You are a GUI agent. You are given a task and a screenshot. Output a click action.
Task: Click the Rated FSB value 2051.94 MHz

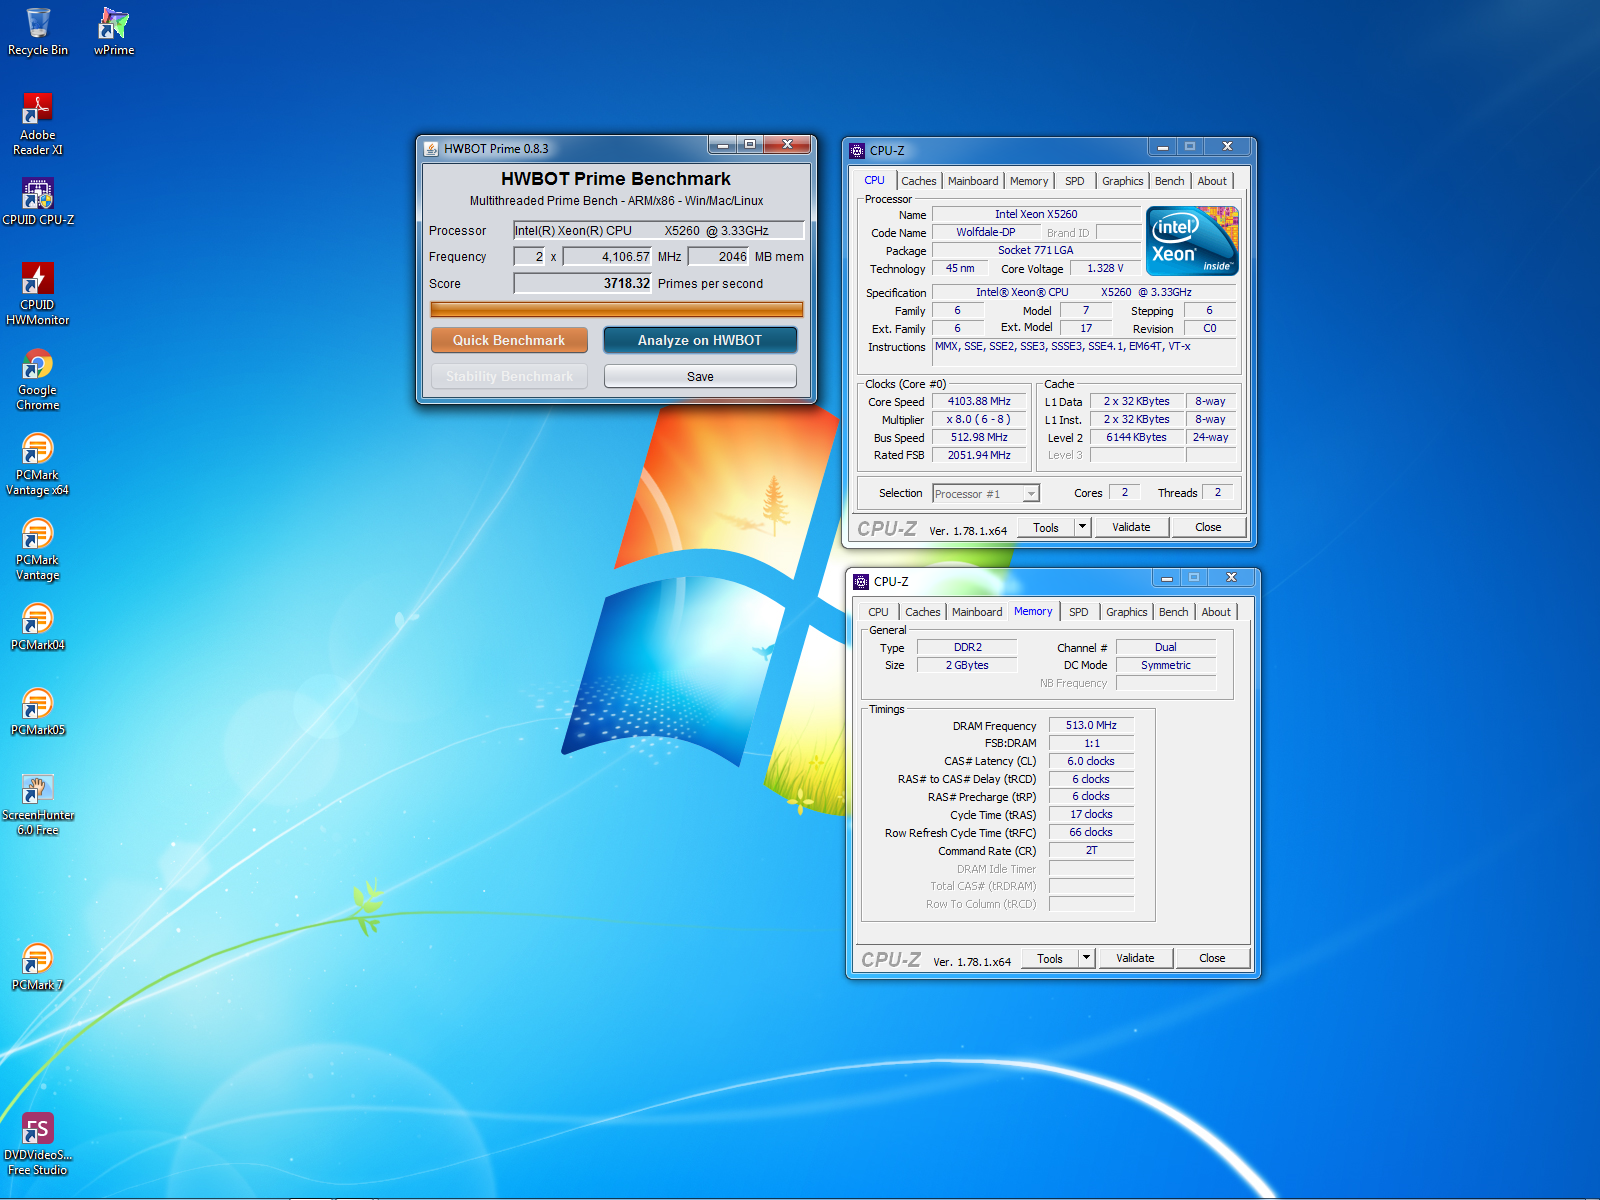pos(979,455)
